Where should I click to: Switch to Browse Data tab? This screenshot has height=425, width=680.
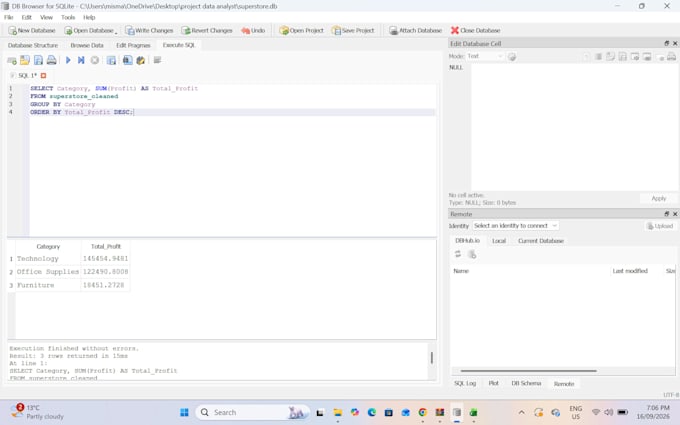click(87, 45)
